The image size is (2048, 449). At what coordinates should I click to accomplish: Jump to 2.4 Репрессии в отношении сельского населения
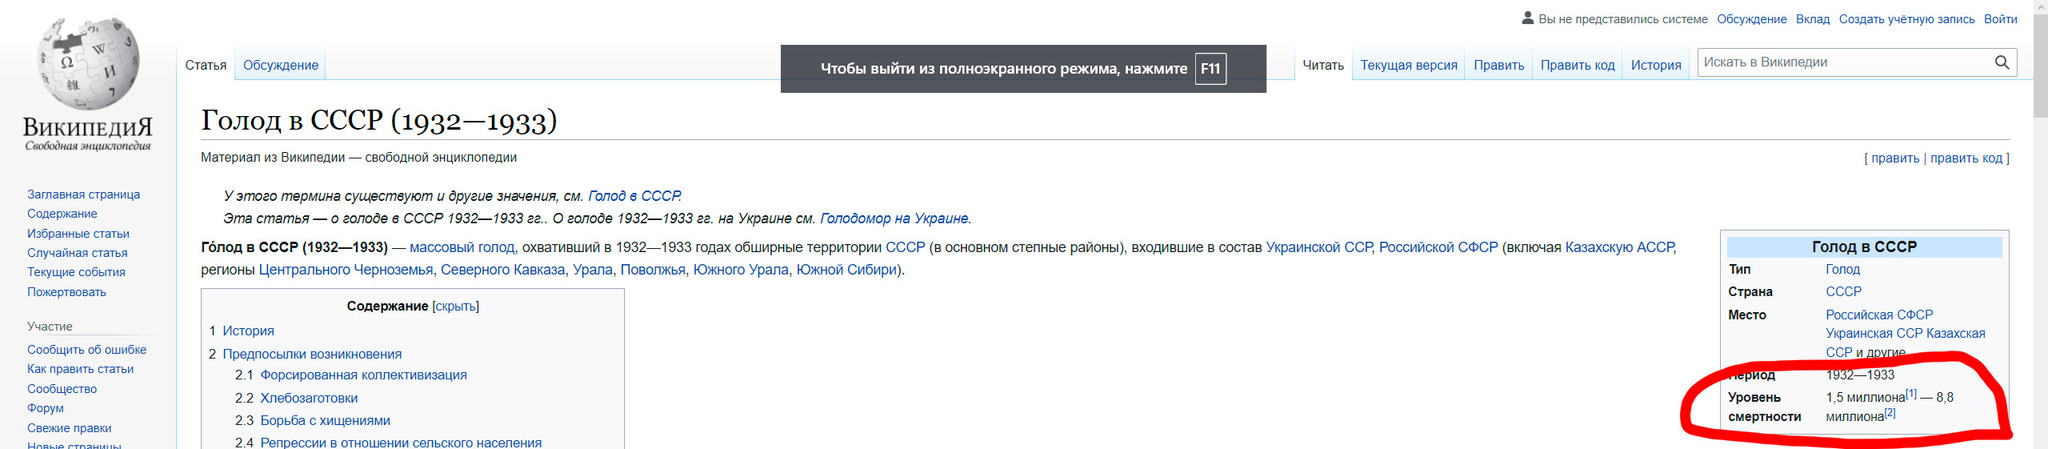[x=401, y=442]
